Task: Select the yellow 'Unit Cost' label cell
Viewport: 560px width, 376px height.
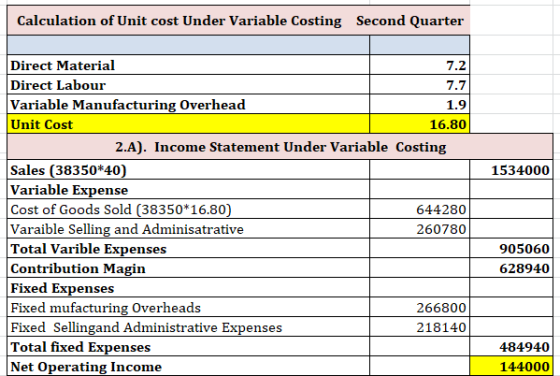Action: point(188,124)
